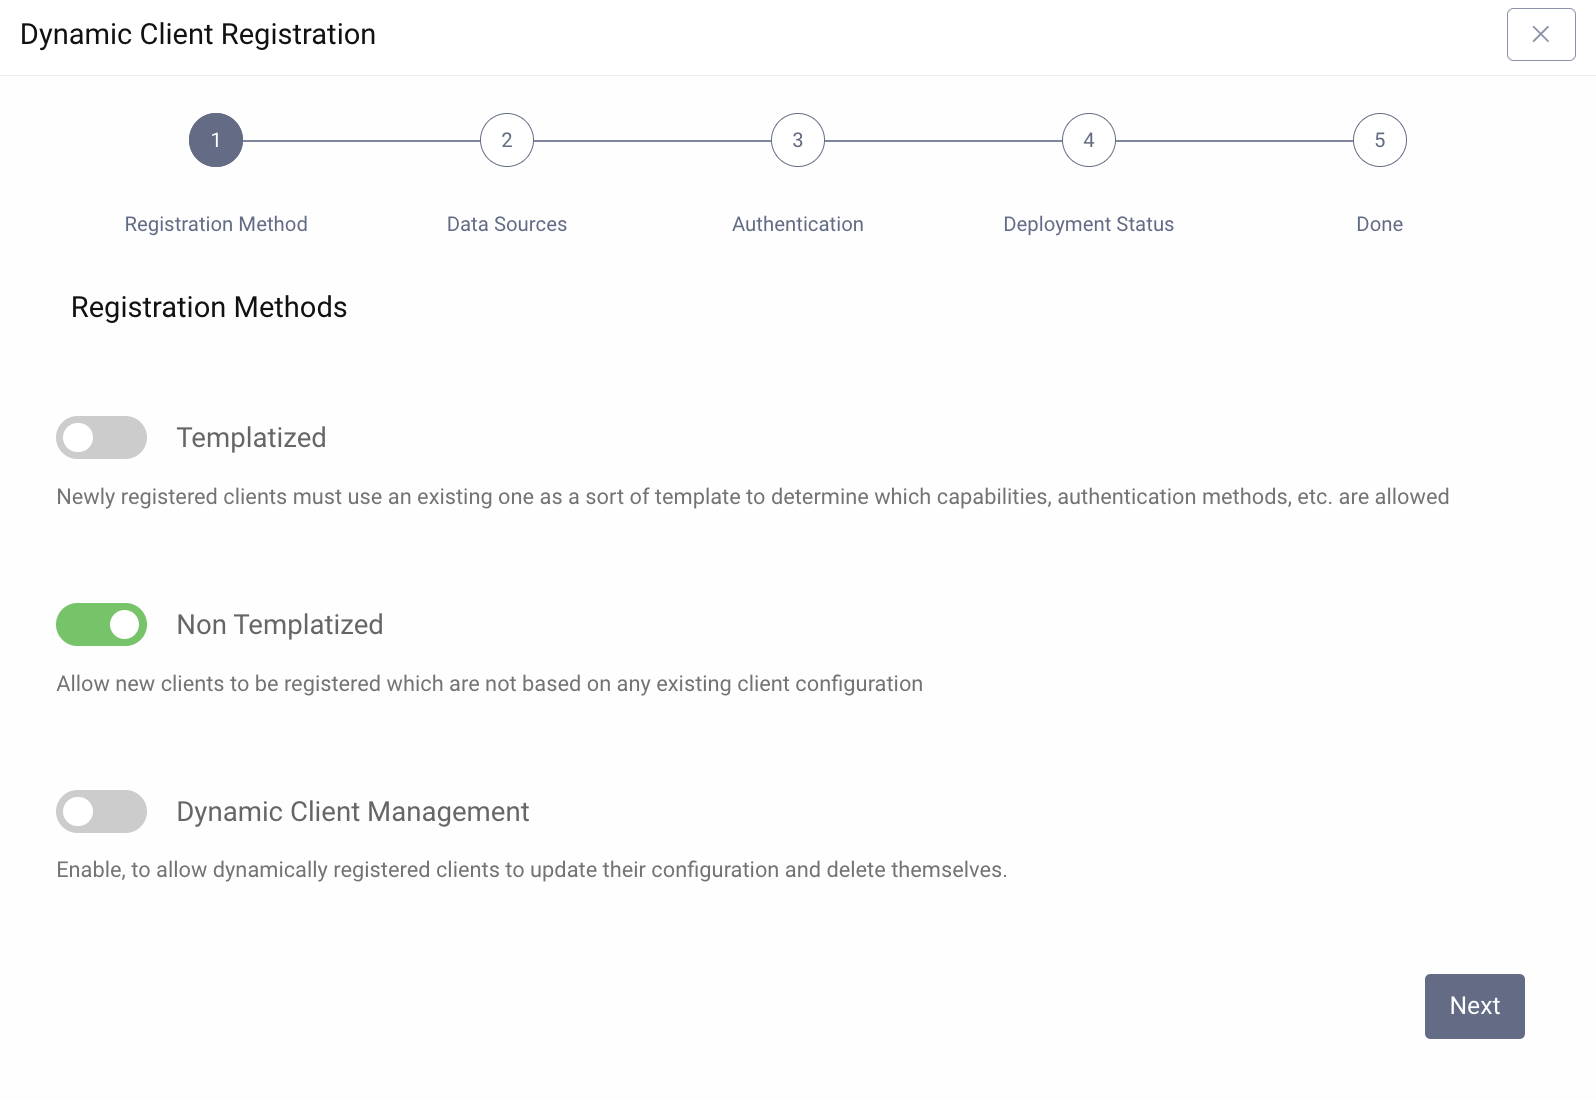Click the Templatized option label
1596x1100 pixels.
[x=251, y=438]
